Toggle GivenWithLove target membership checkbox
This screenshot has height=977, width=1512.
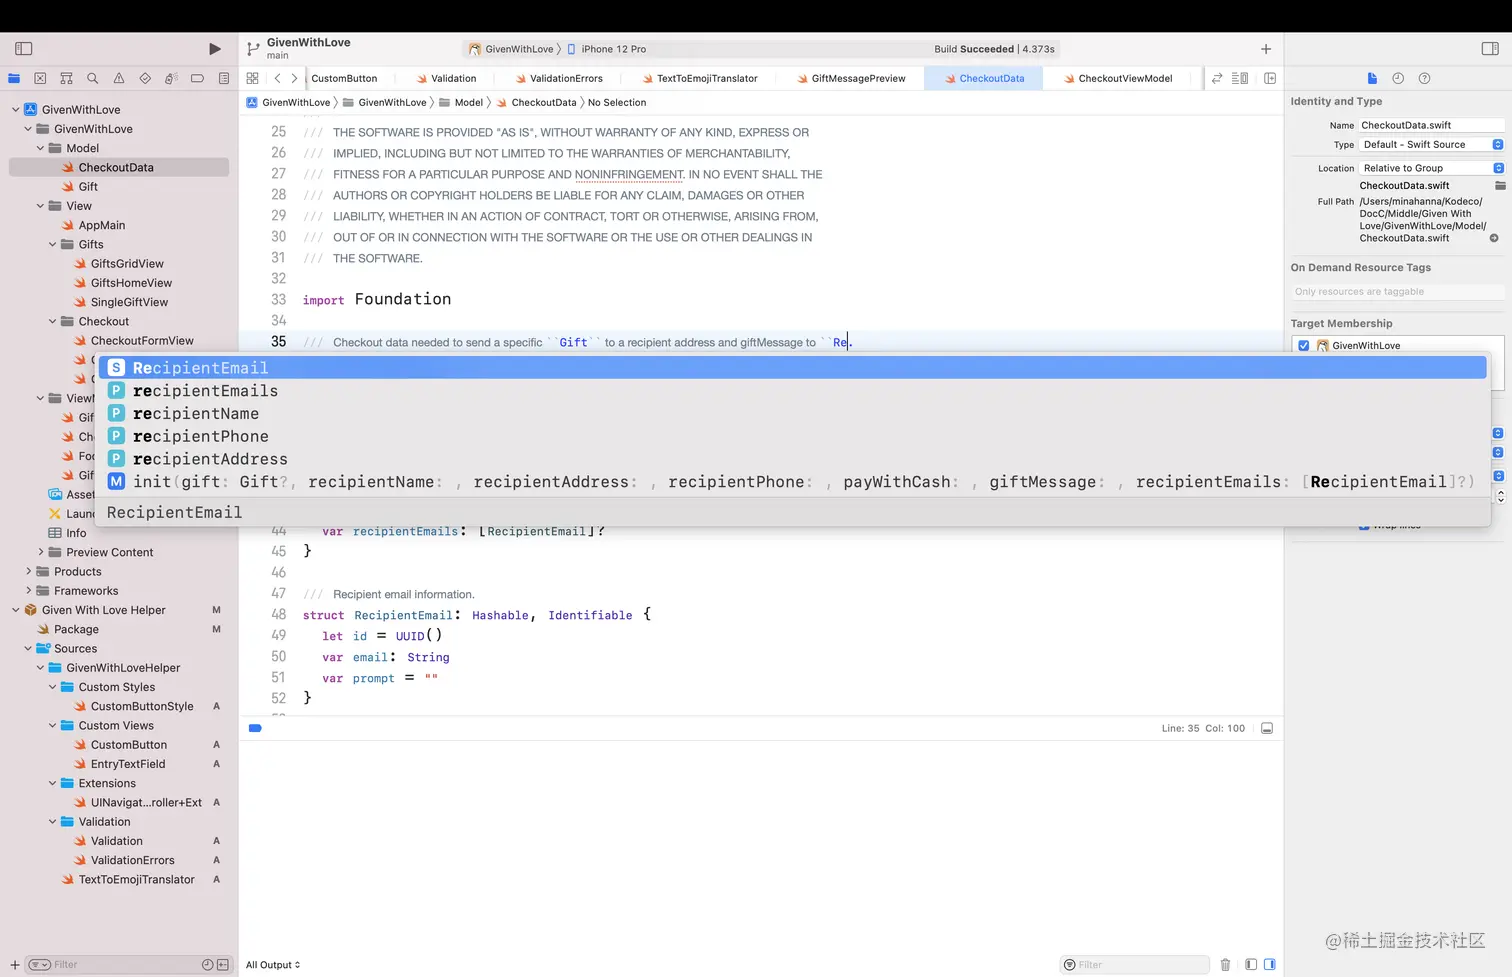[1304, 346]
